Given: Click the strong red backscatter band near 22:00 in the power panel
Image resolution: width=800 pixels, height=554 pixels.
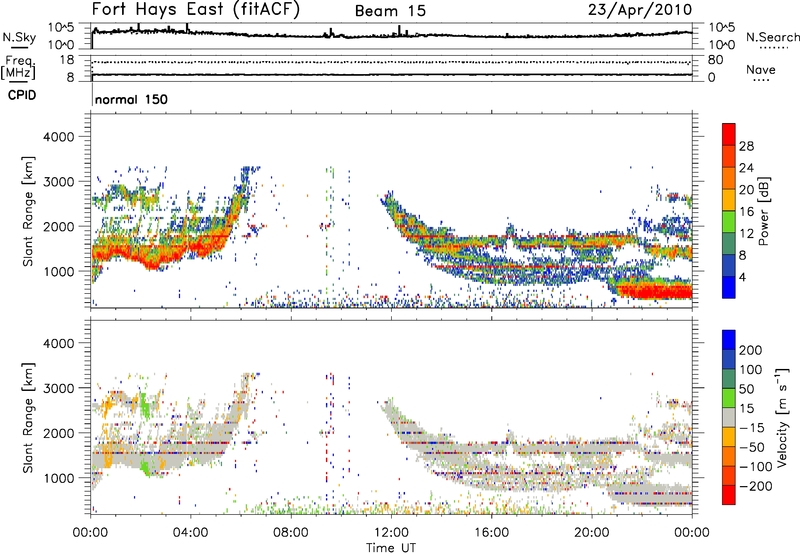Looking at the screenshot, I should tap(656, 292).
